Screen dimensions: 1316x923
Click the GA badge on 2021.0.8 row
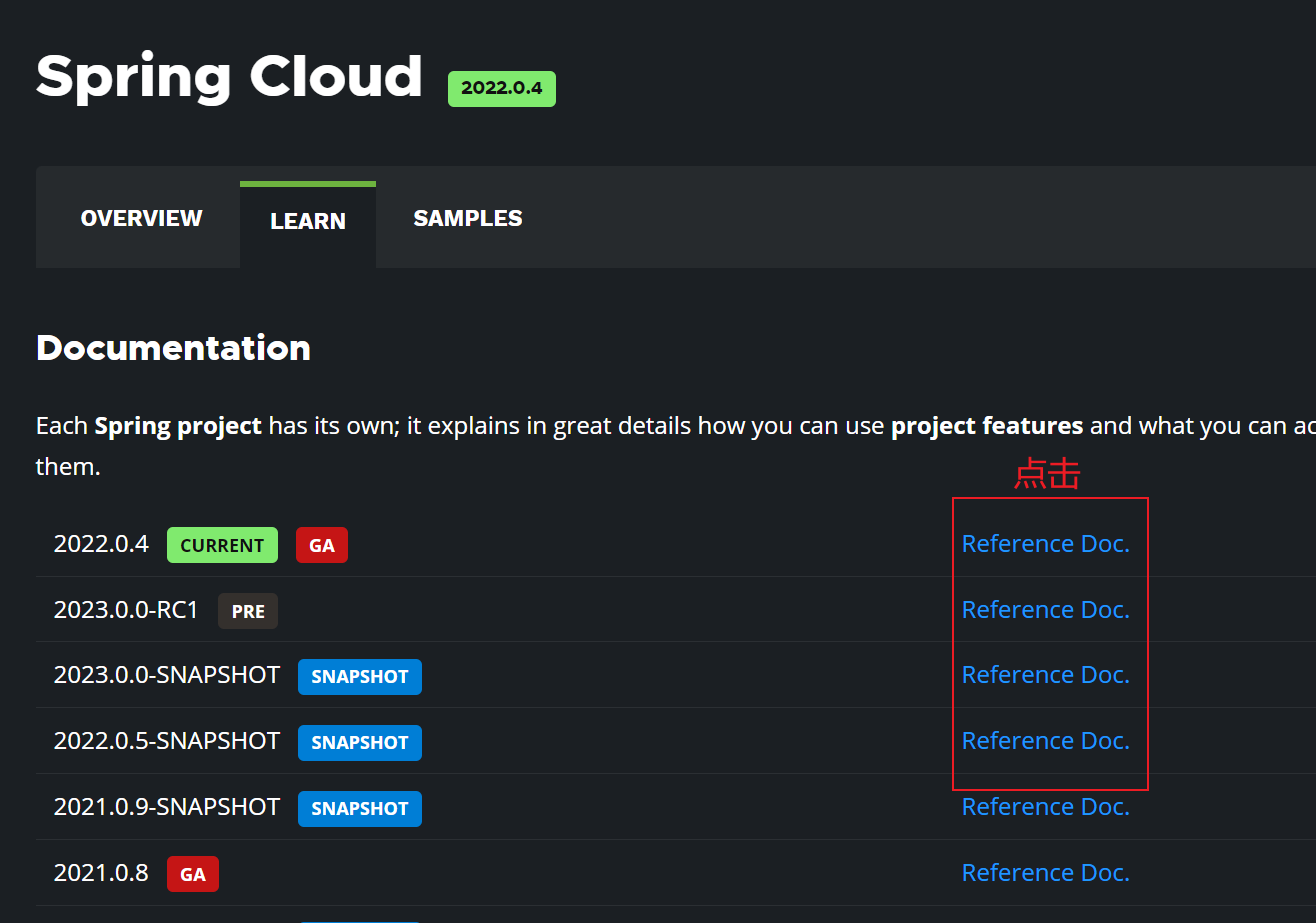(193, 874)
